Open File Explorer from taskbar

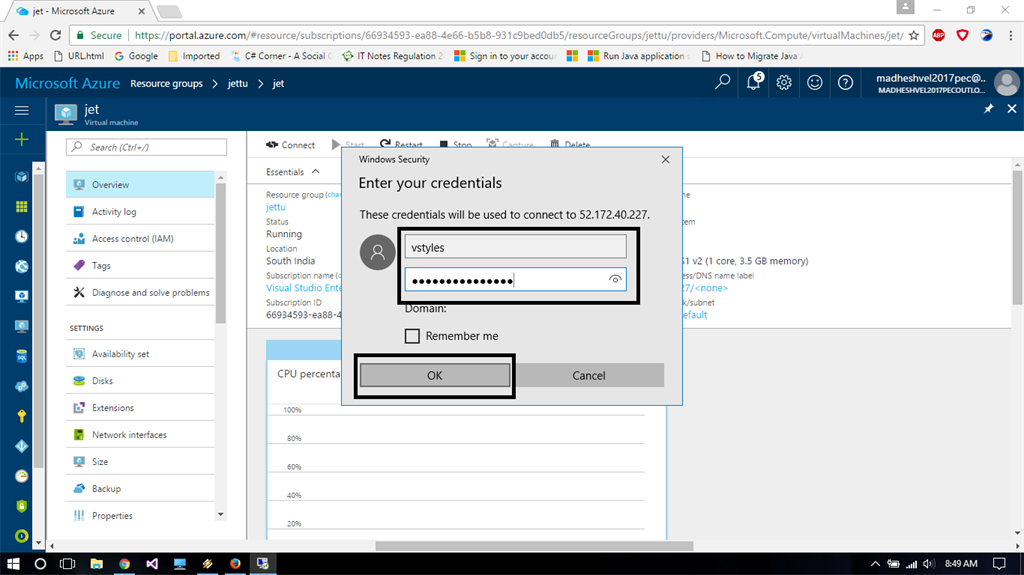96,563
